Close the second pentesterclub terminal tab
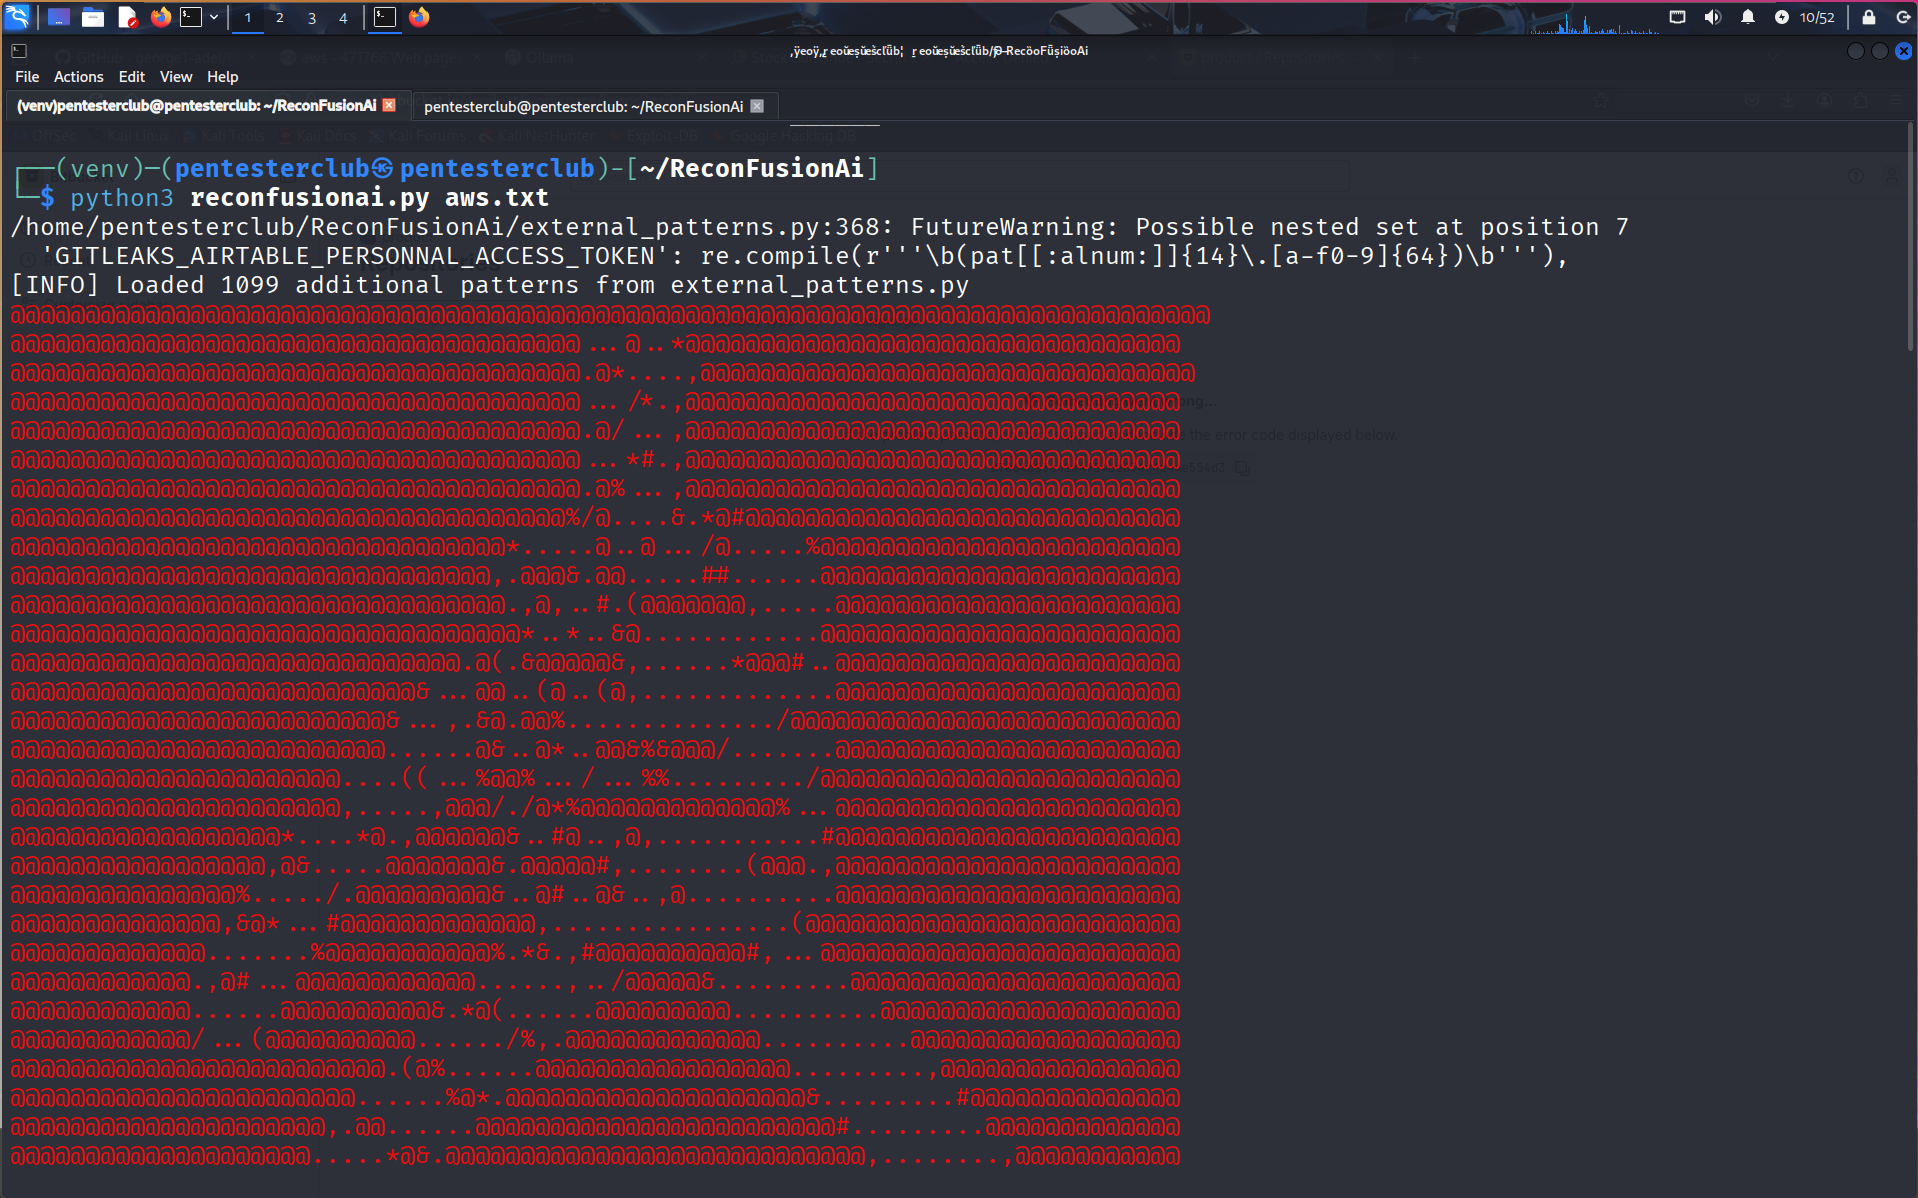1918x1198 pixels. pyautogui.click(x=758, y=106)
